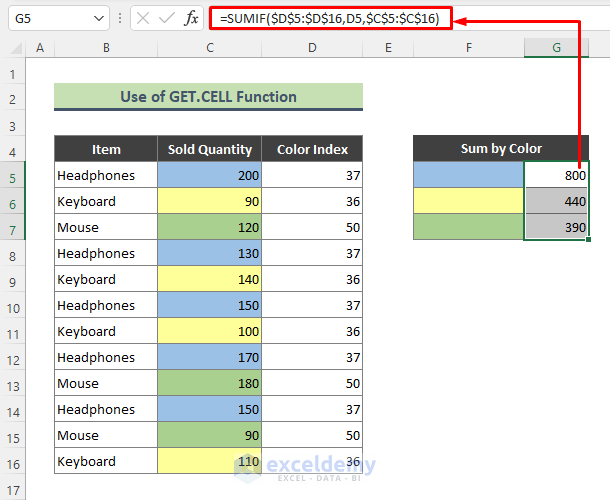Click the Insert Function fx icon
The height and width of the screenshot is (500, 610).
tap(191, 18)
